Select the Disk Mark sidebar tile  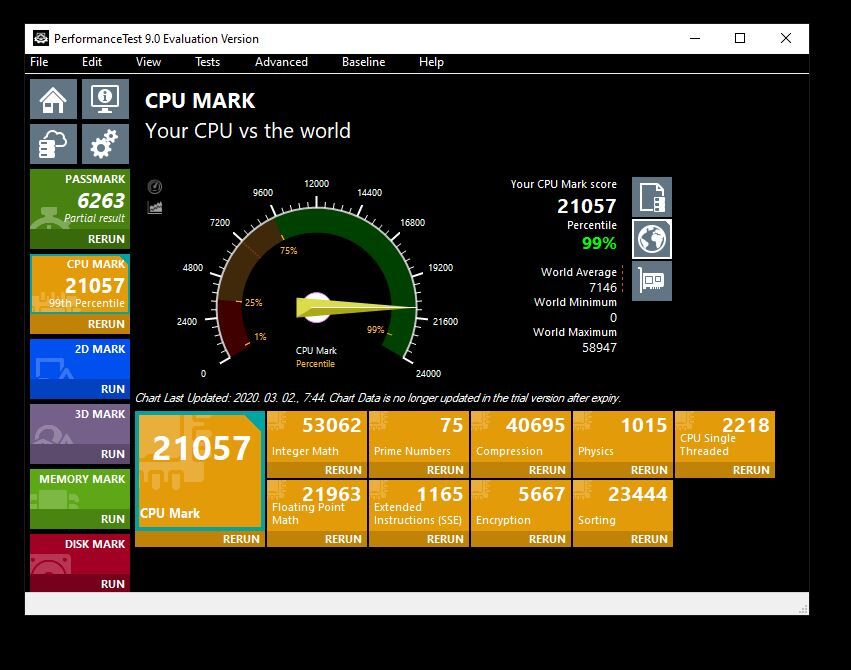point(80,554)
